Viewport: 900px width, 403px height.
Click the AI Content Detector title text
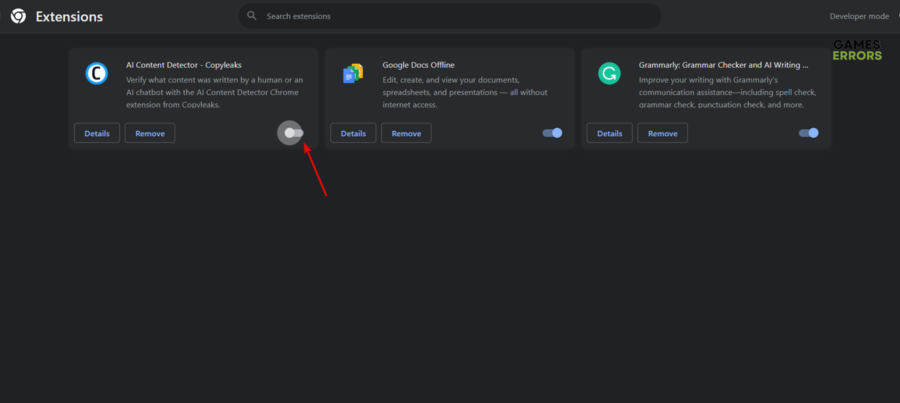pyautogui.click(x=186, y=65)
